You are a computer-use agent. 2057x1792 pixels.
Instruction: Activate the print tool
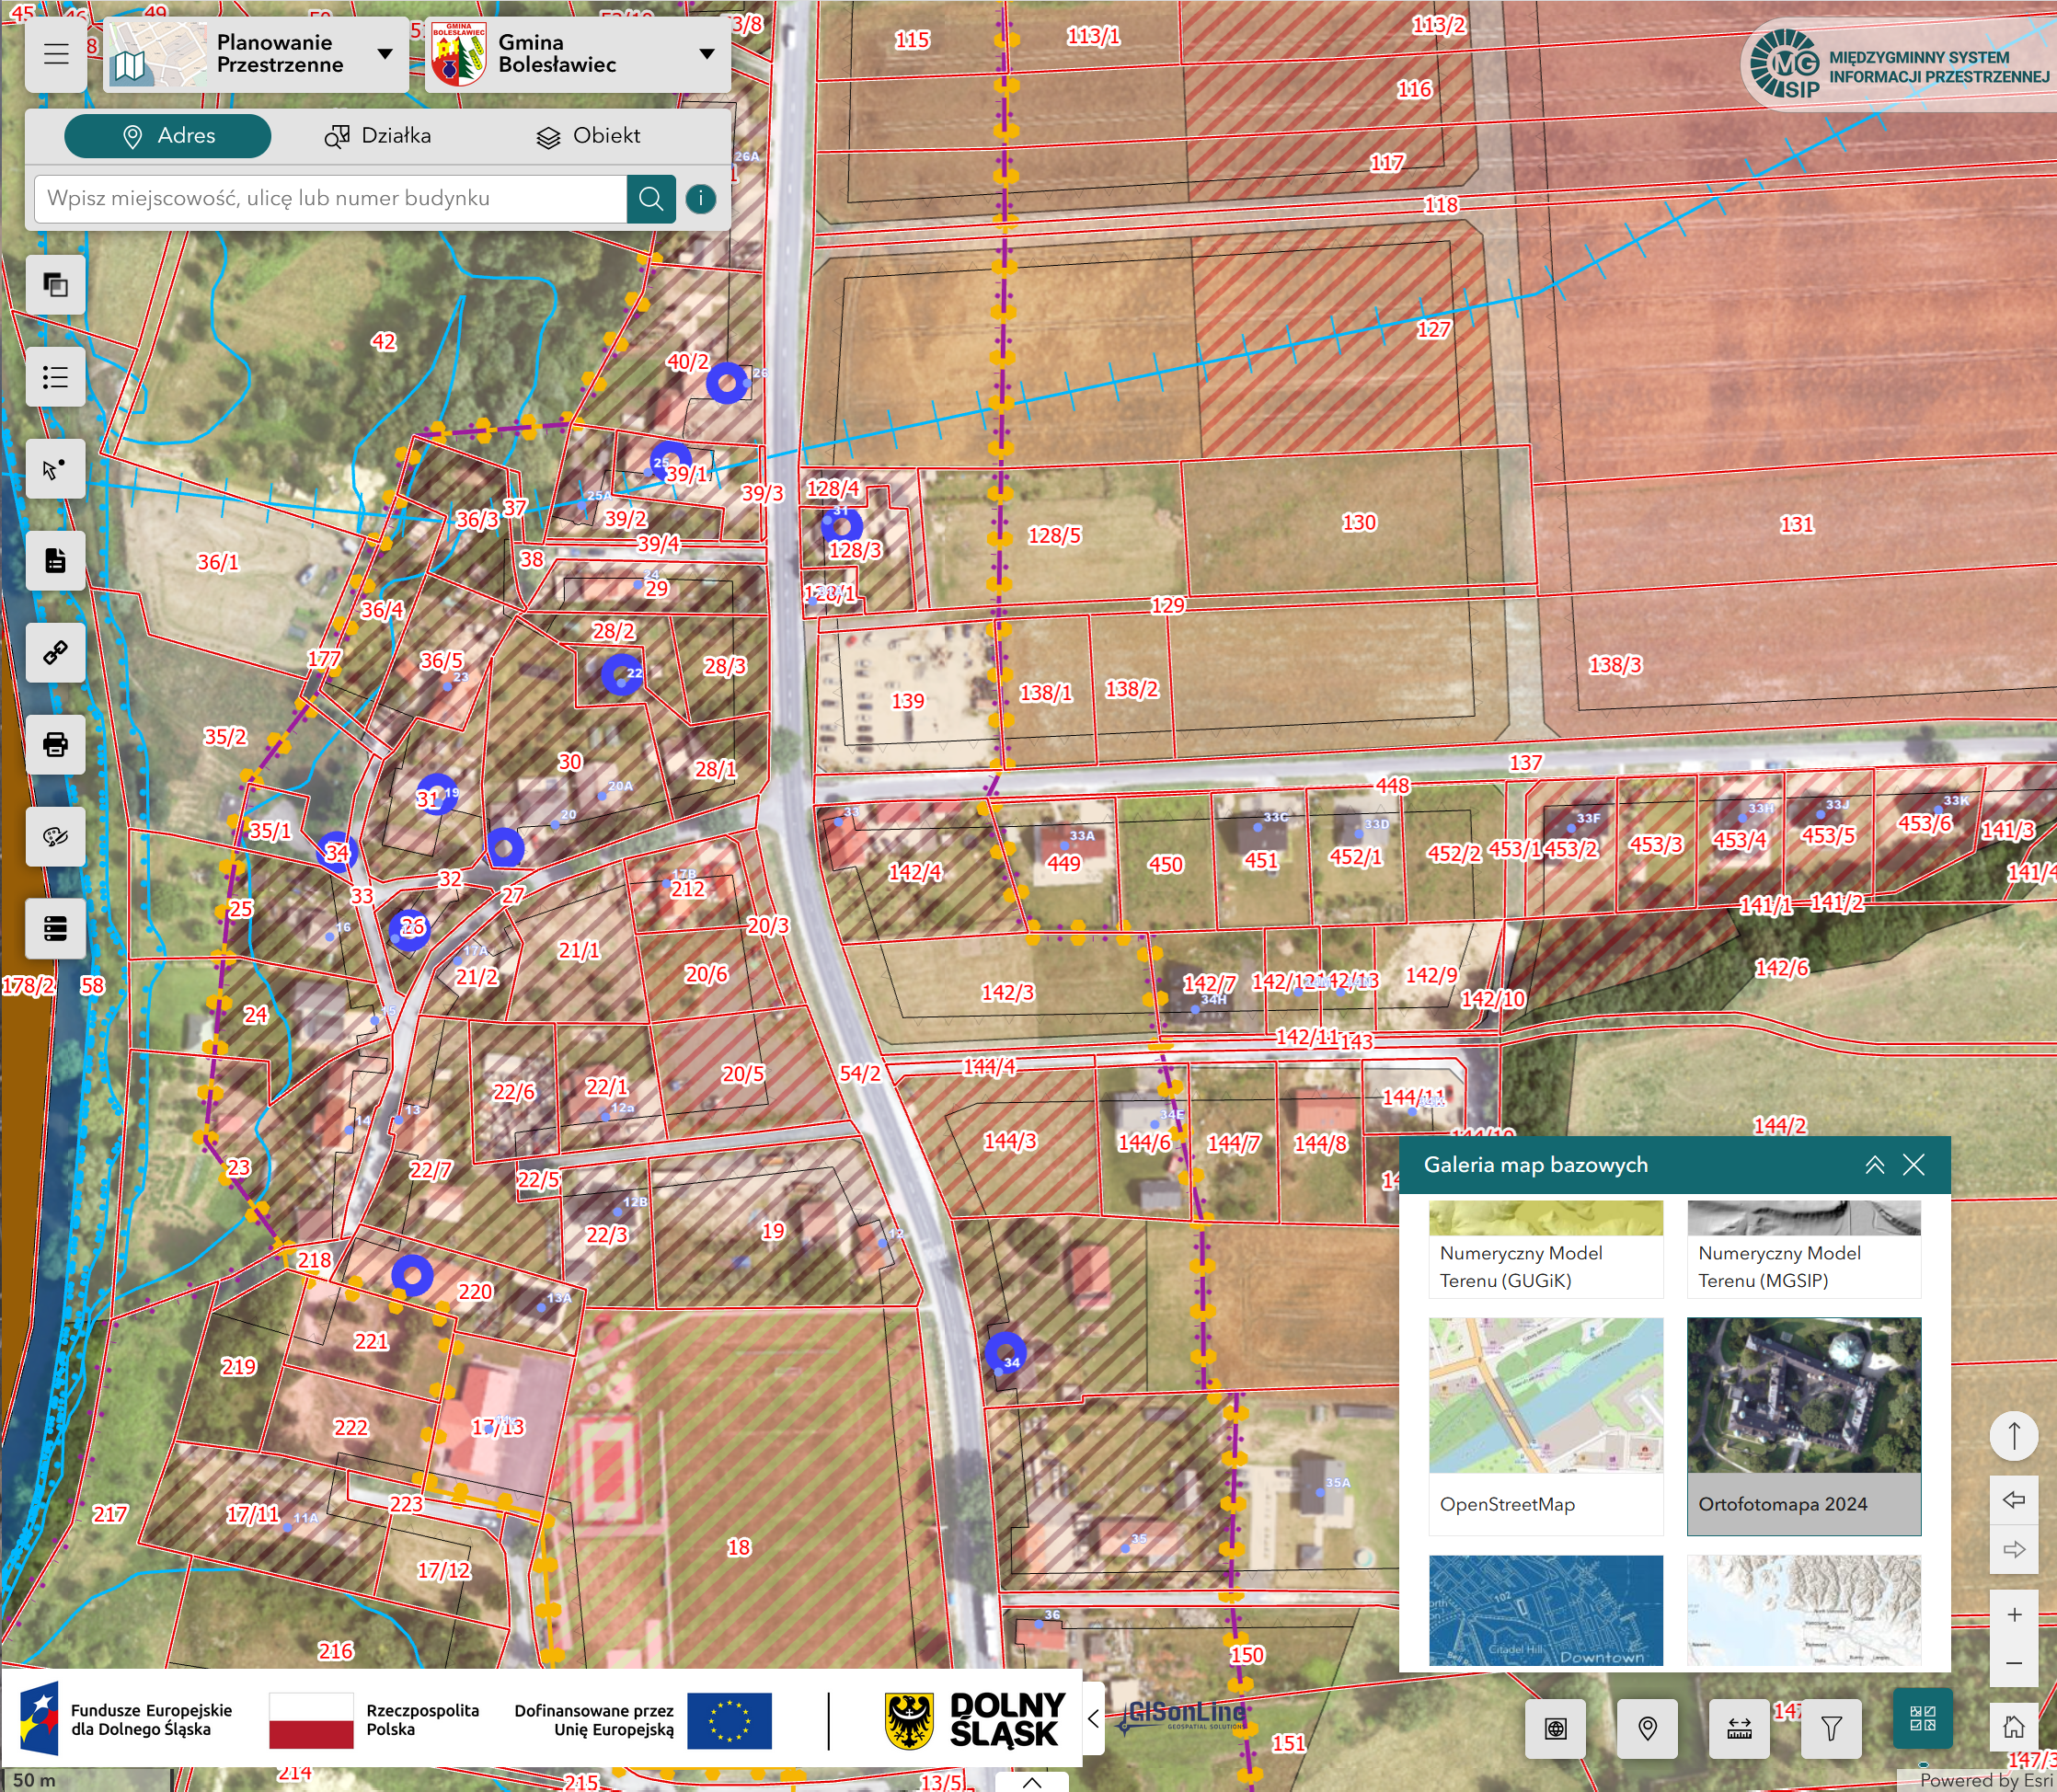pyautogui.click(x=55, y=744)
